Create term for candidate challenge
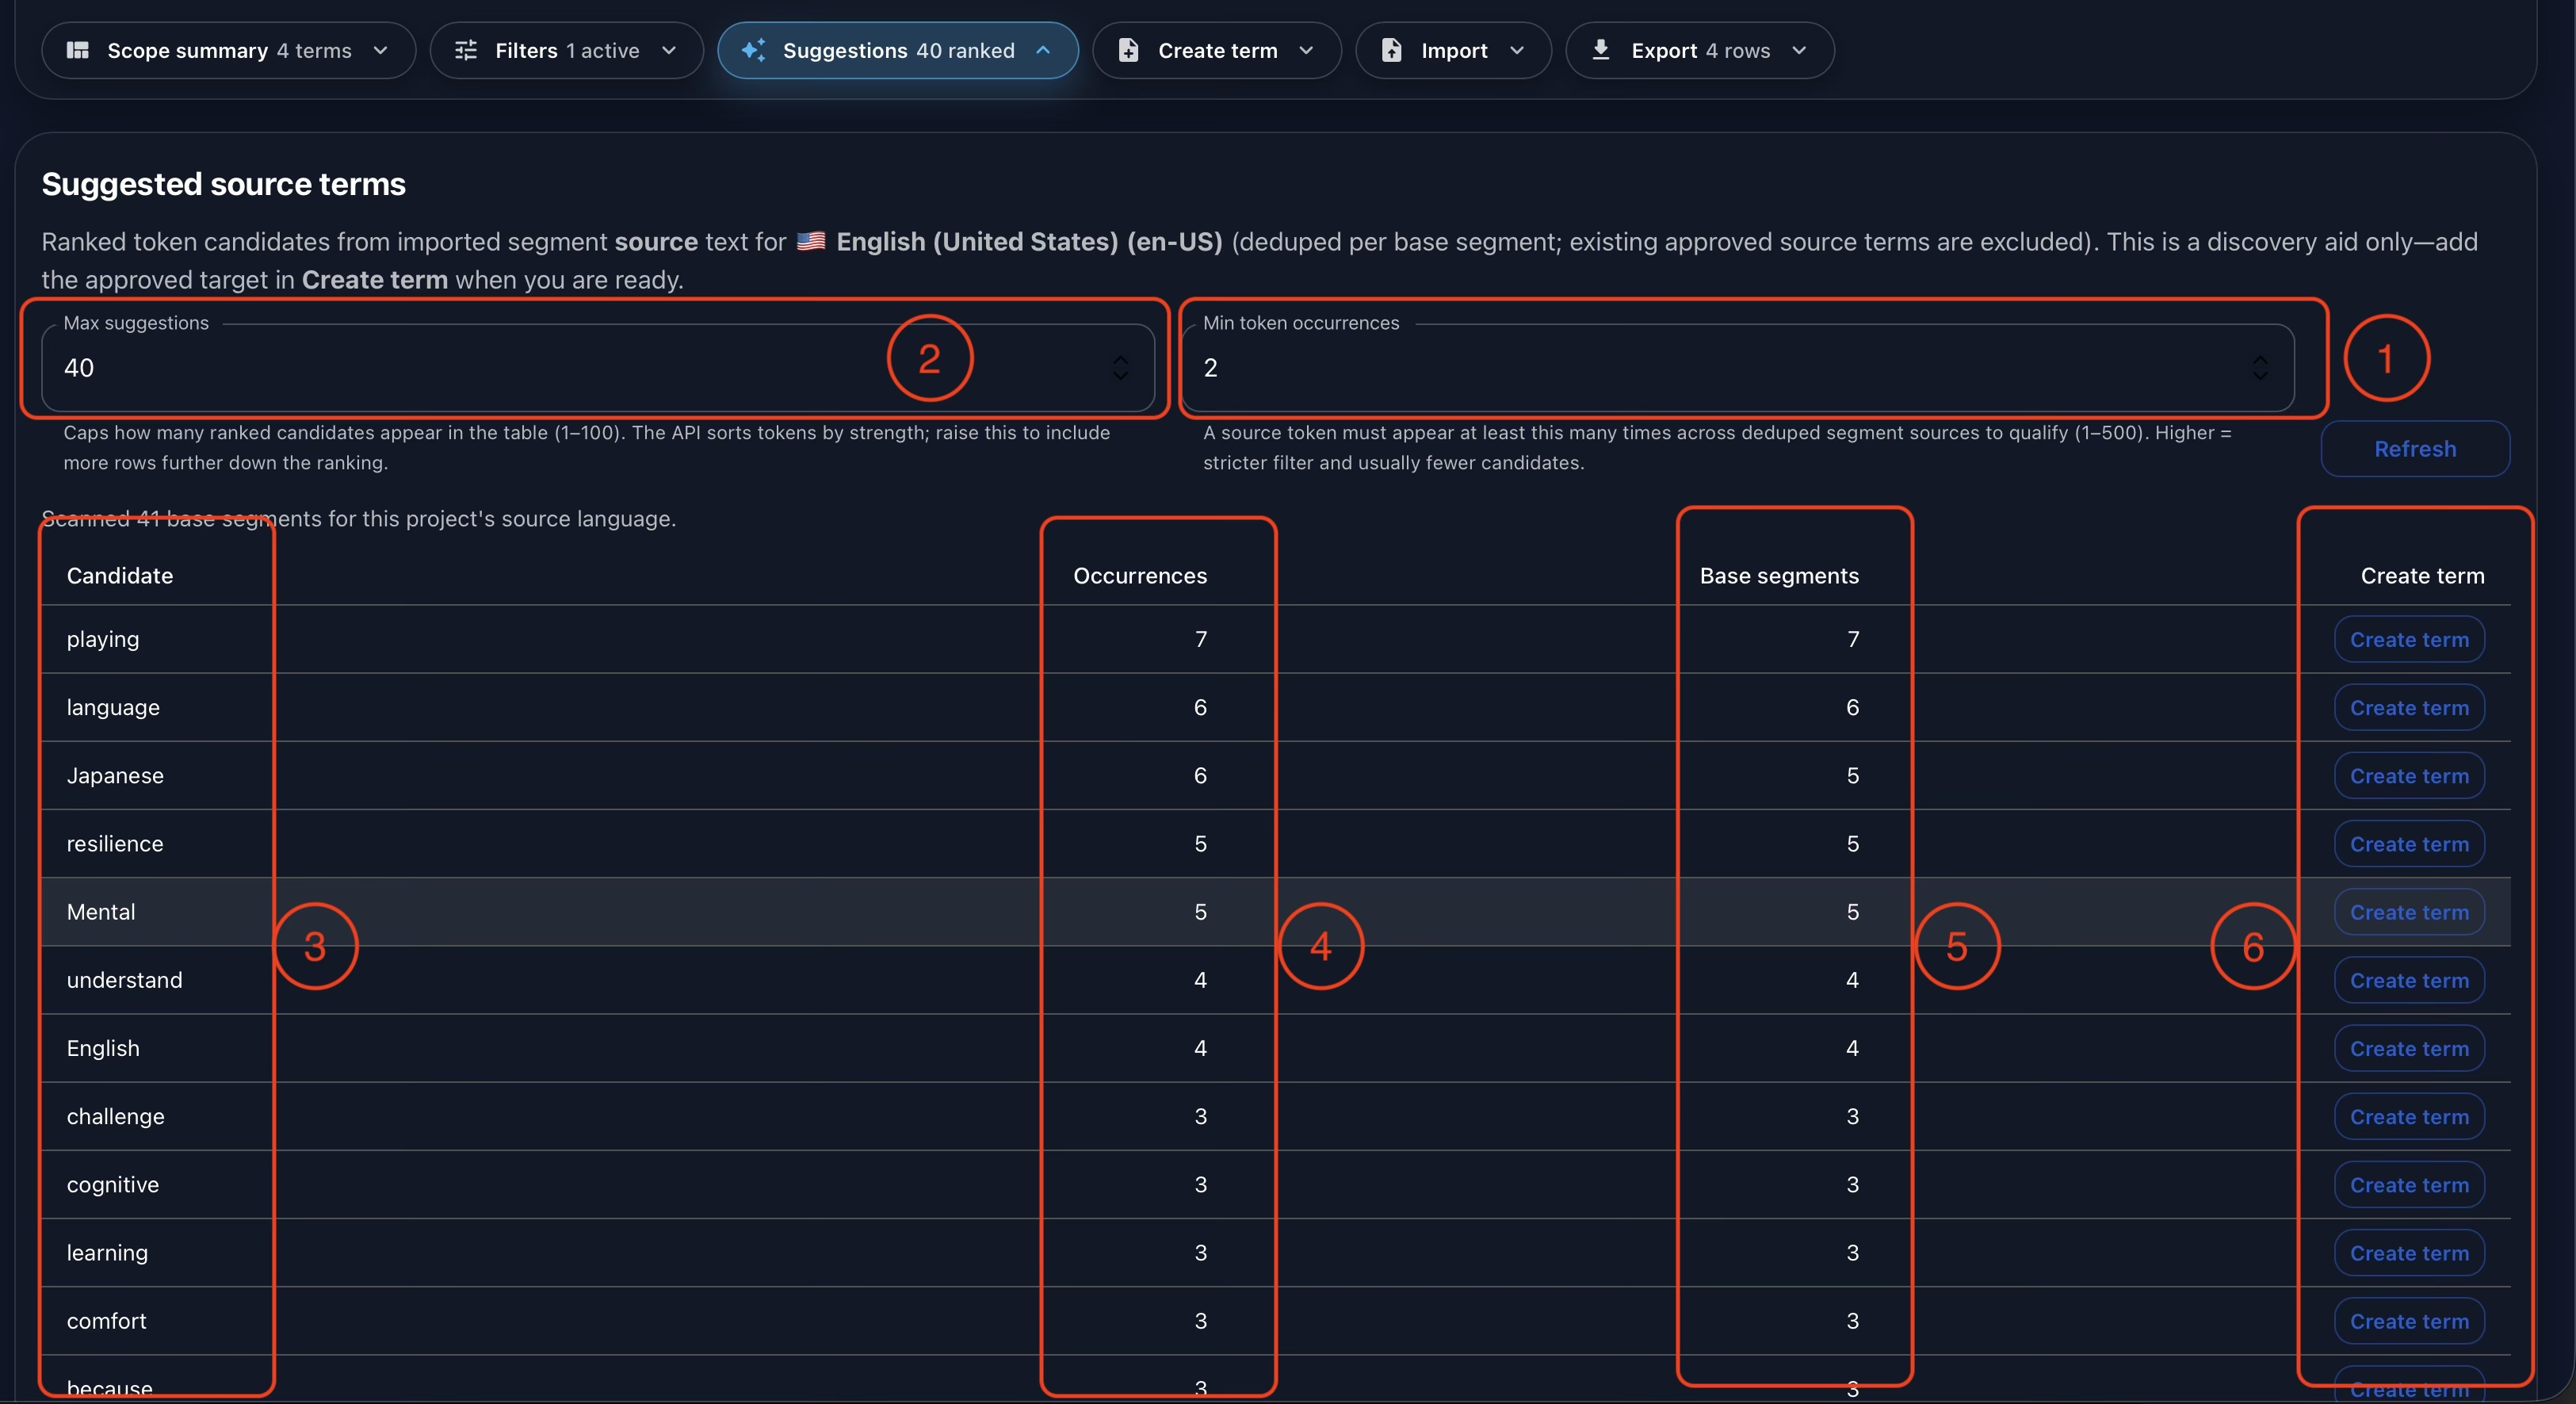The width and height of the screenshot is (2576, 1404). click(x=2409, y=1116)
